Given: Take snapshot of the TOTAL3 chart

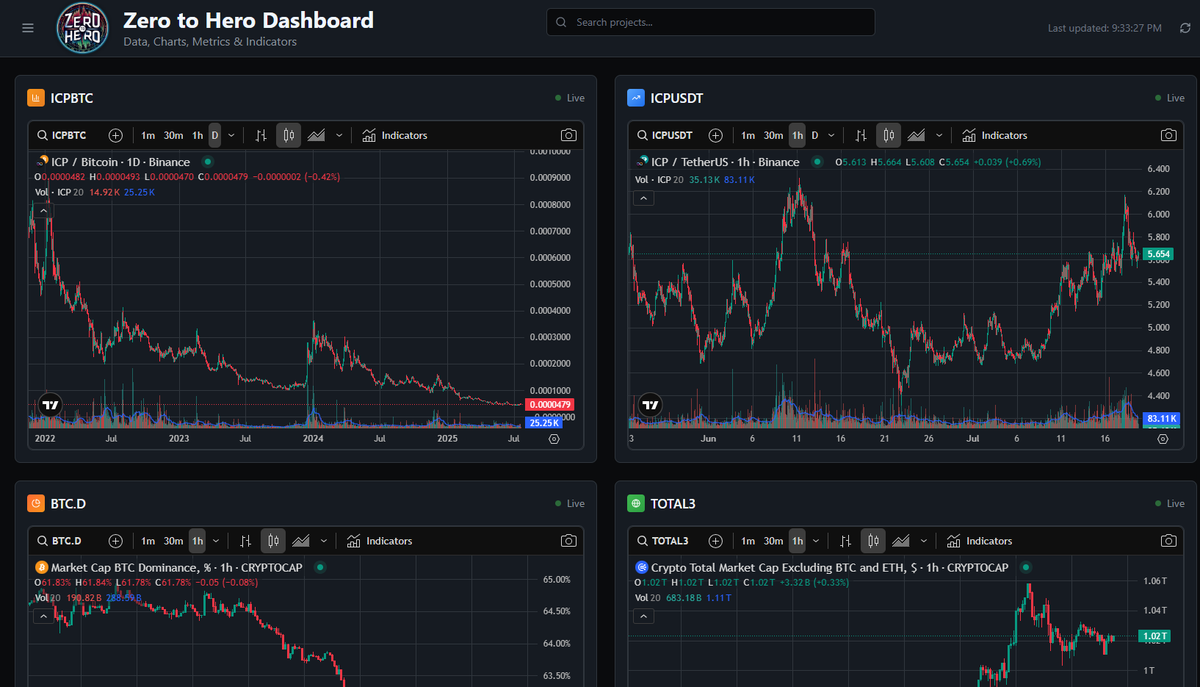Looking at the screenshot, I should (1168, 541).
